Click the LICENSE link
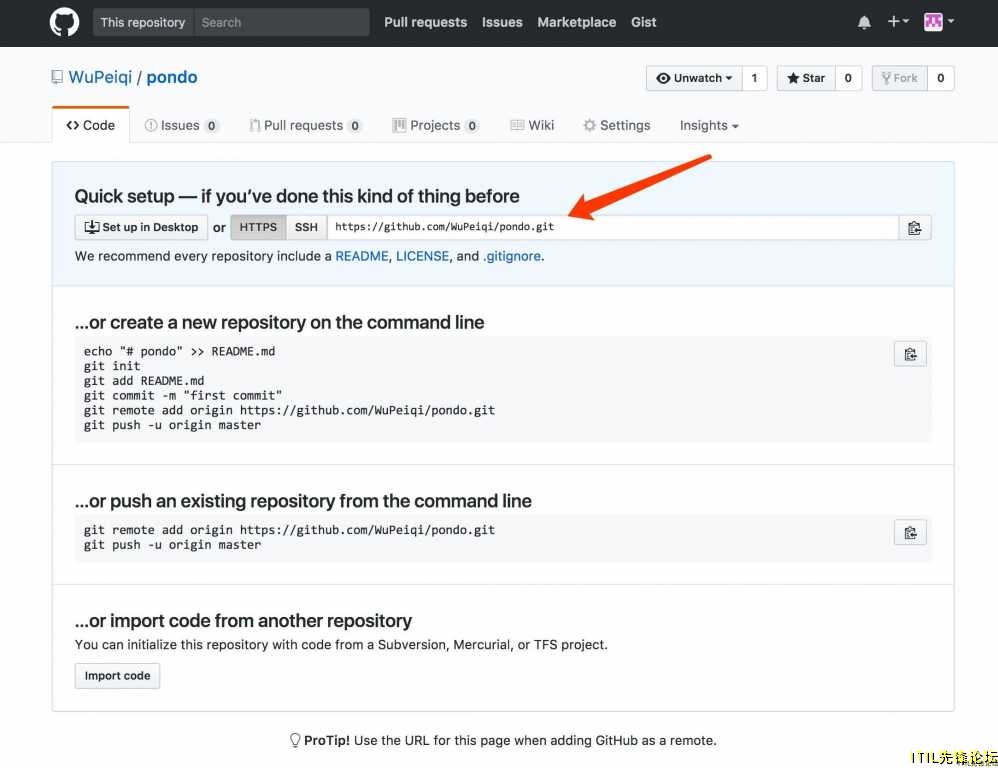This screenshot has width=998, height=768. 423,256
